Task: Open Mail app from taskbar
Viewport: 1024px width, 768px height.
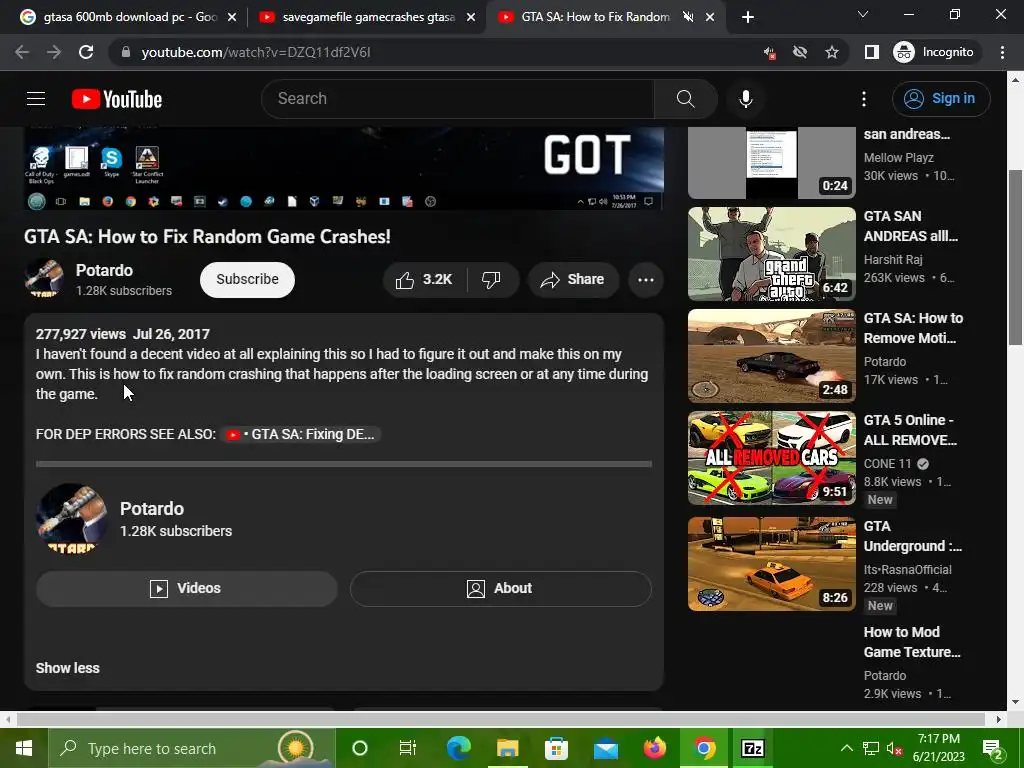Action: 605,748
